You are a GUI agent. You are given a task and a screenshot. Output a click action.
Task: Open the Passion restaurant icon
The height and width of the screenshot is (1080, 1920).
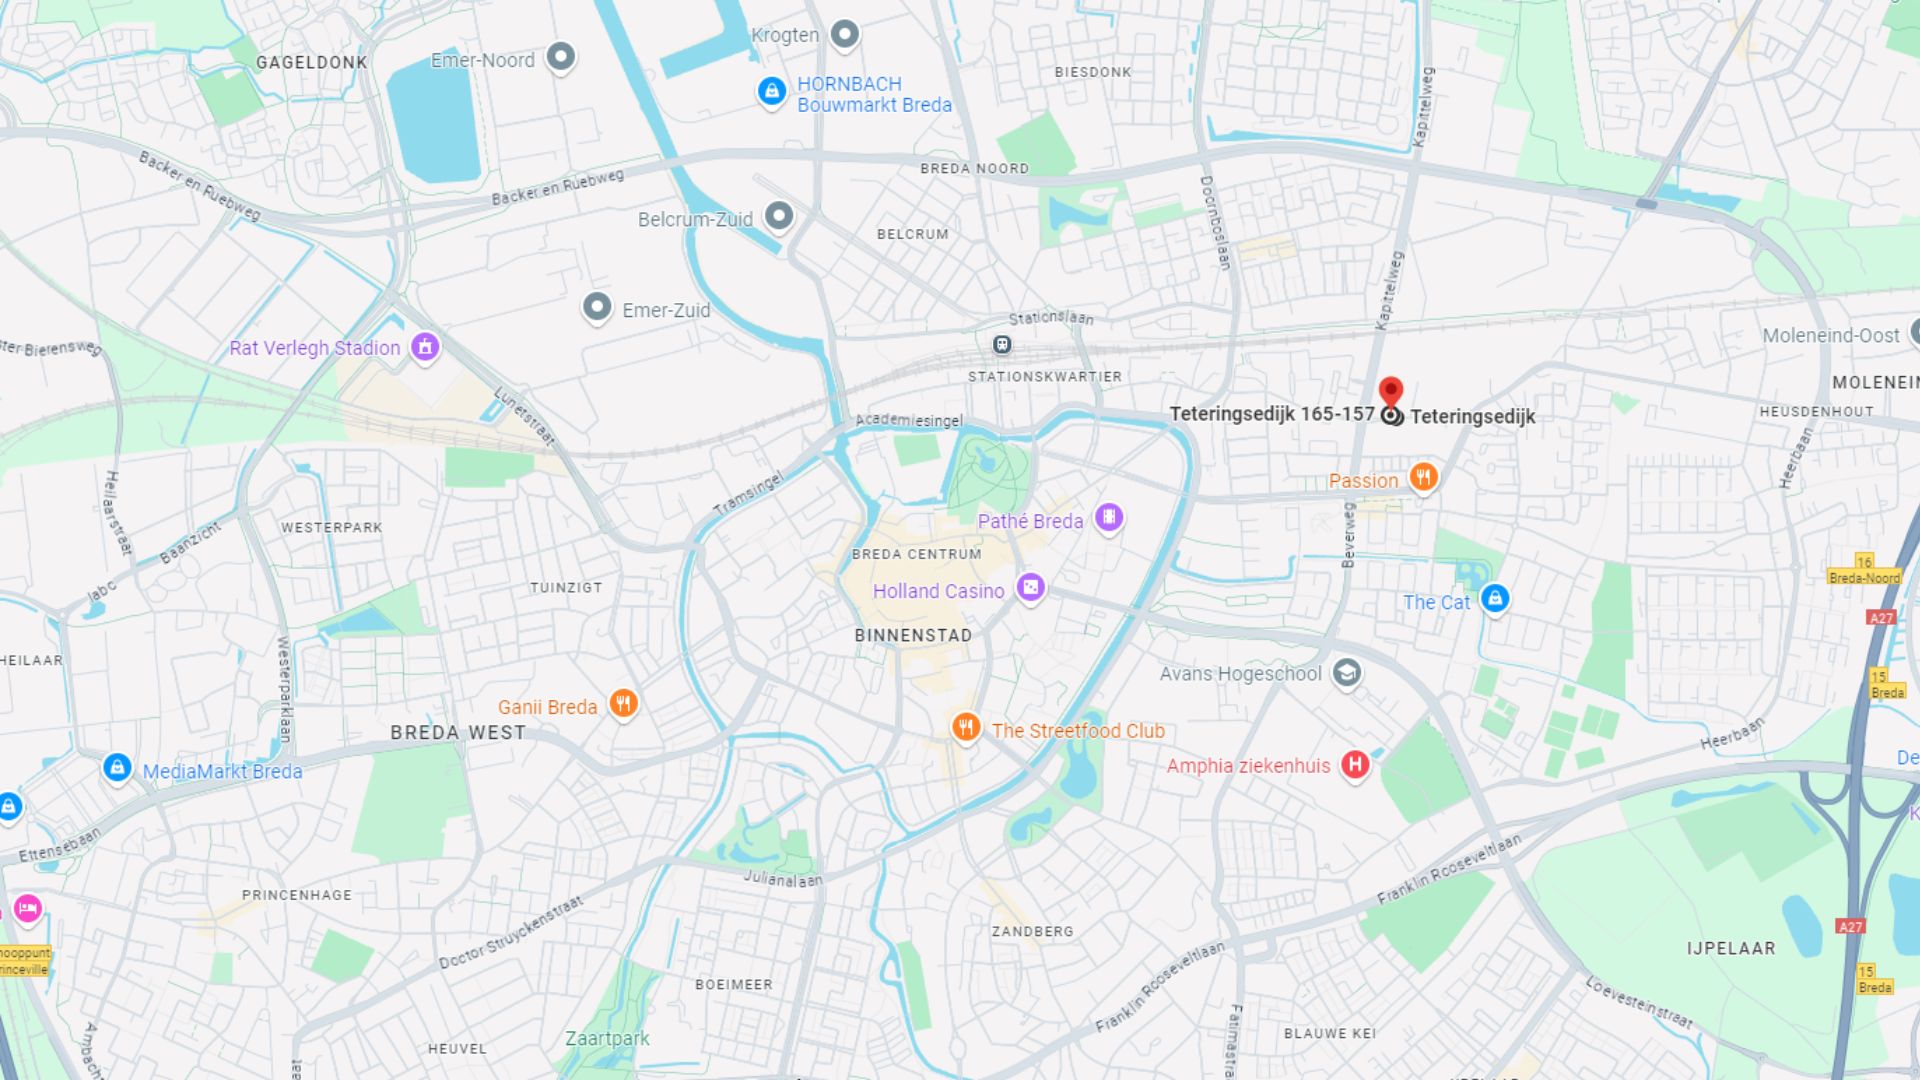pos(1424,477)
